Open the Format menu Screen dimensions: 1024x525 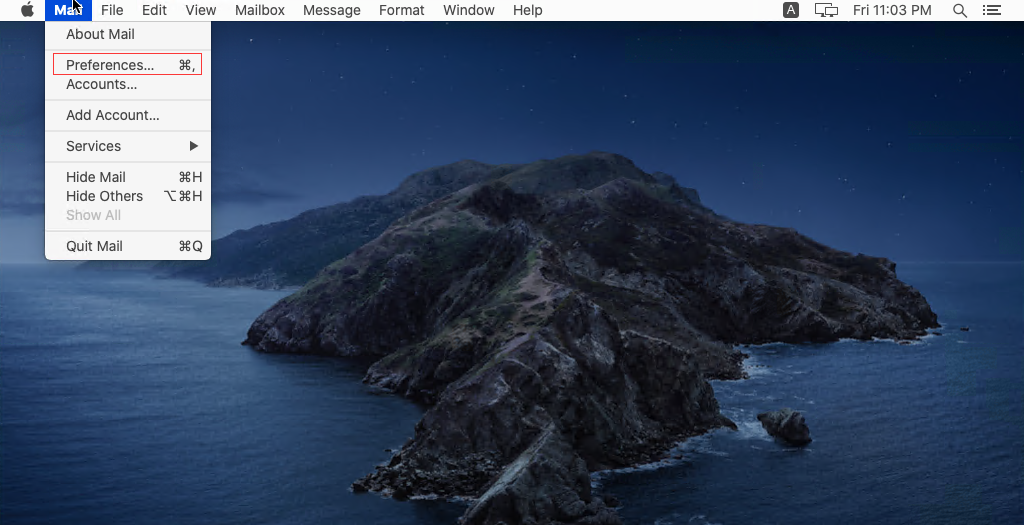click(x=402, y=10)
